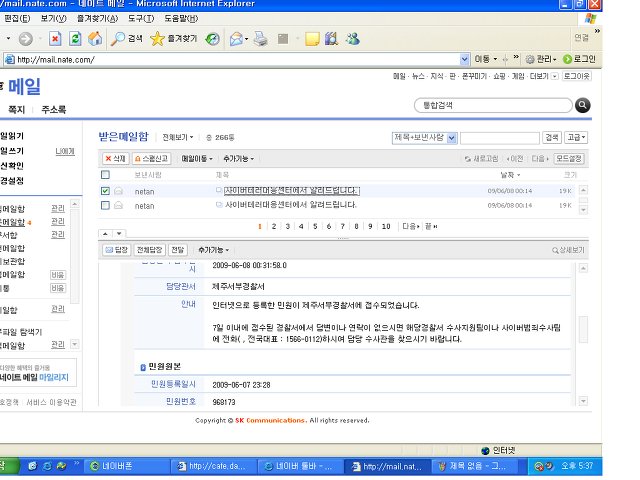Viewport: 640px width, 480px height.
Task: Open the History clock icon
Action: point(212,39)
